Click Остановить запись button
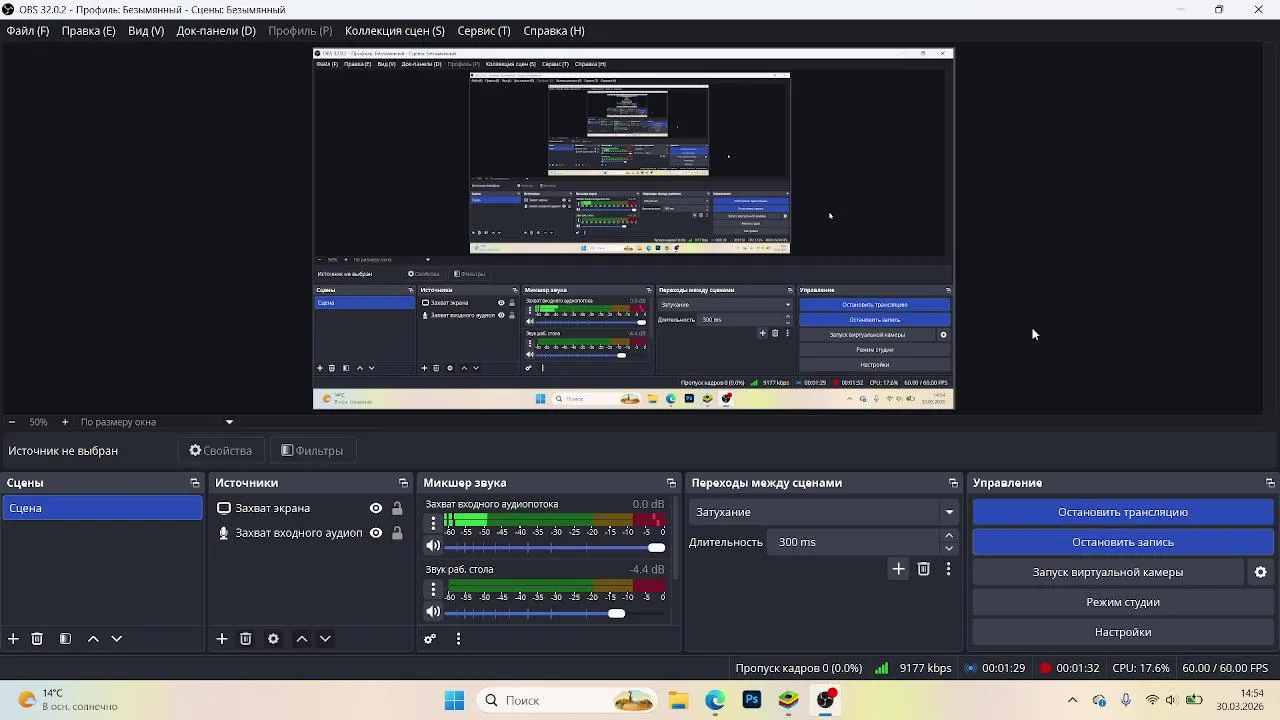The height and width of the screenshot is (720, 1280). (1123, 542)
